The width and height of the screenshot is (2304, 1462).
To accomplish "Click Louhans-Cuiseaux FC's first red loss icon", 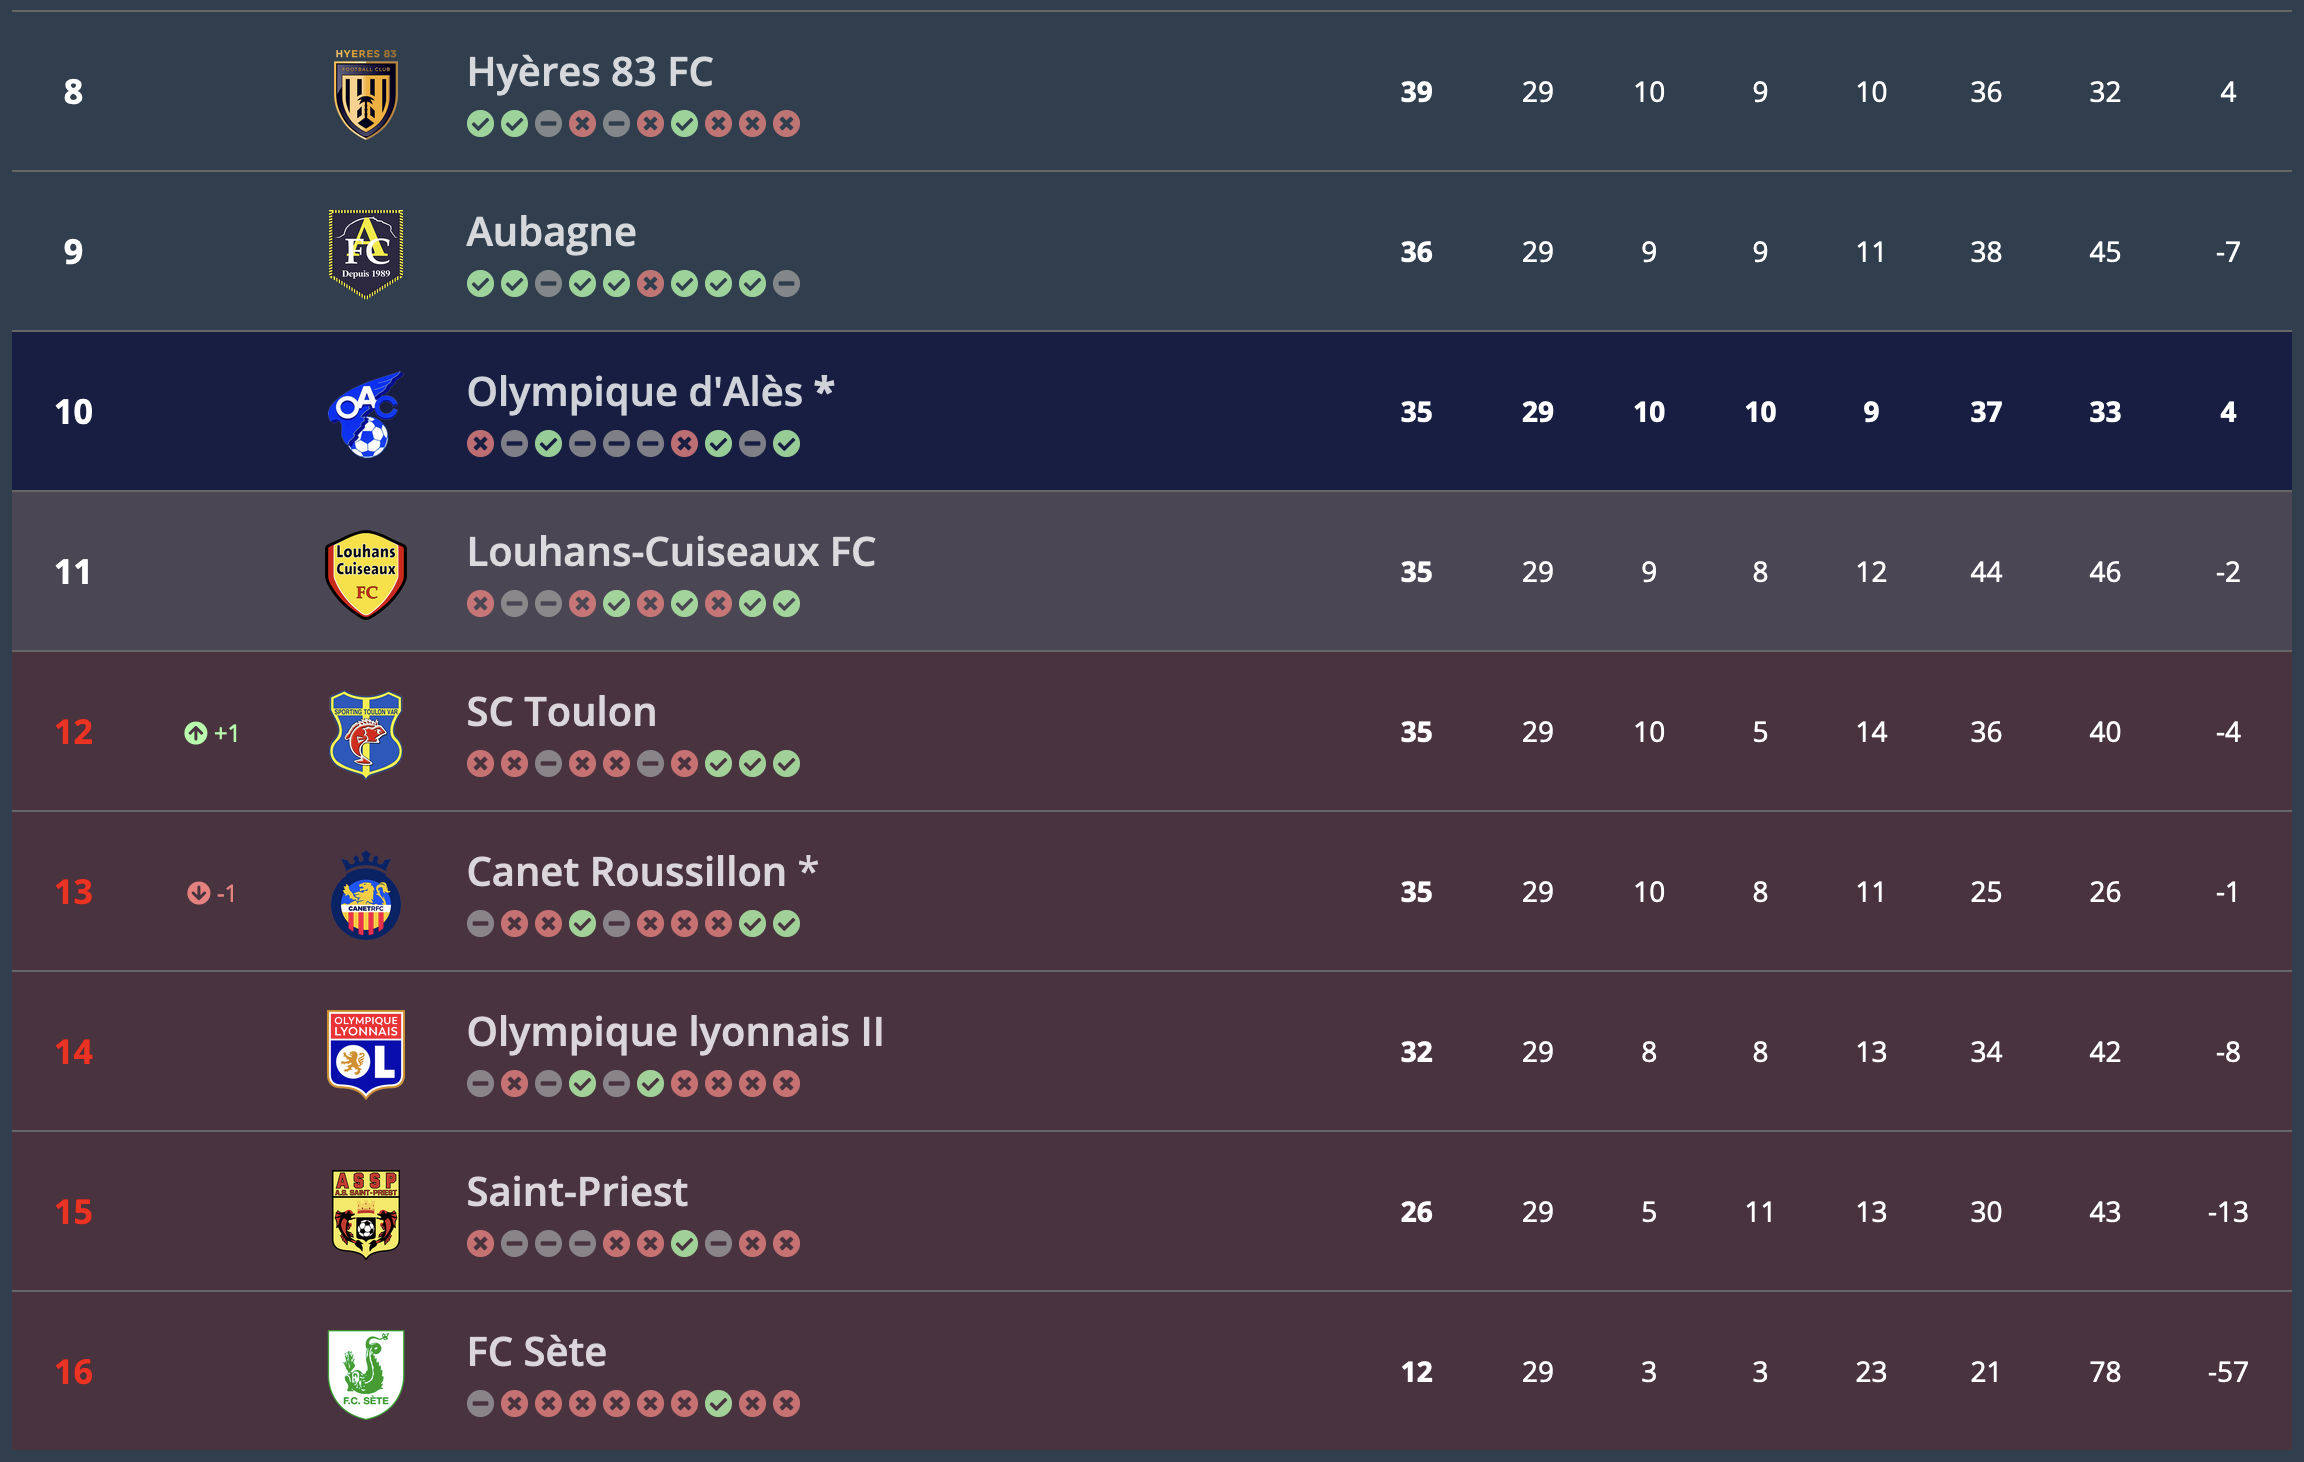I will [481, 604].
